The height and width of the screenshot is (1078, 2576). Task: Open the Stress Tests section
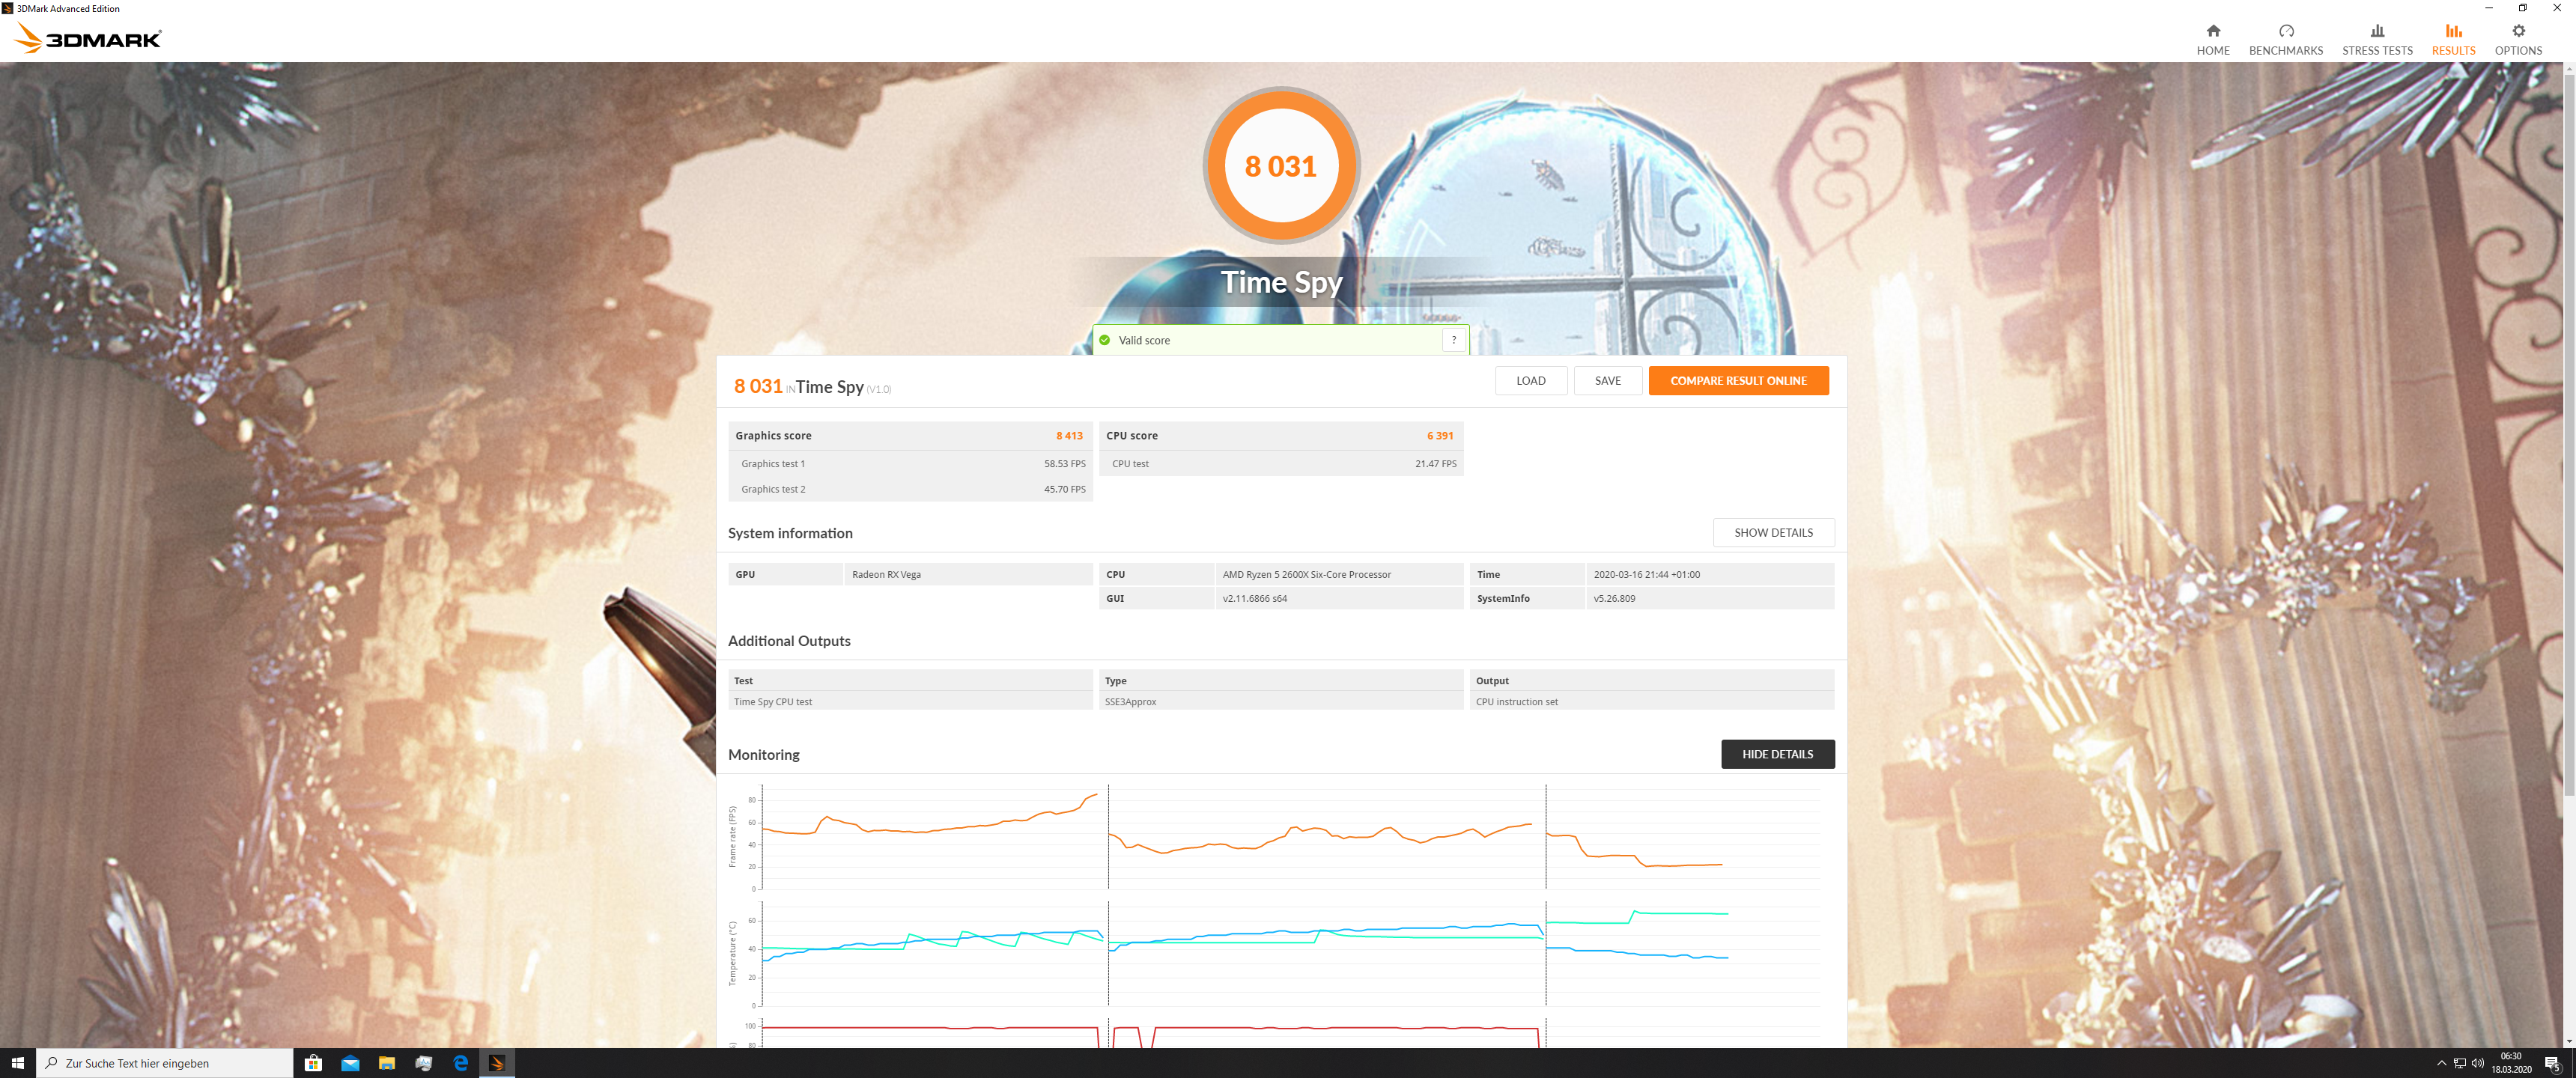(x=2376, y=39)
